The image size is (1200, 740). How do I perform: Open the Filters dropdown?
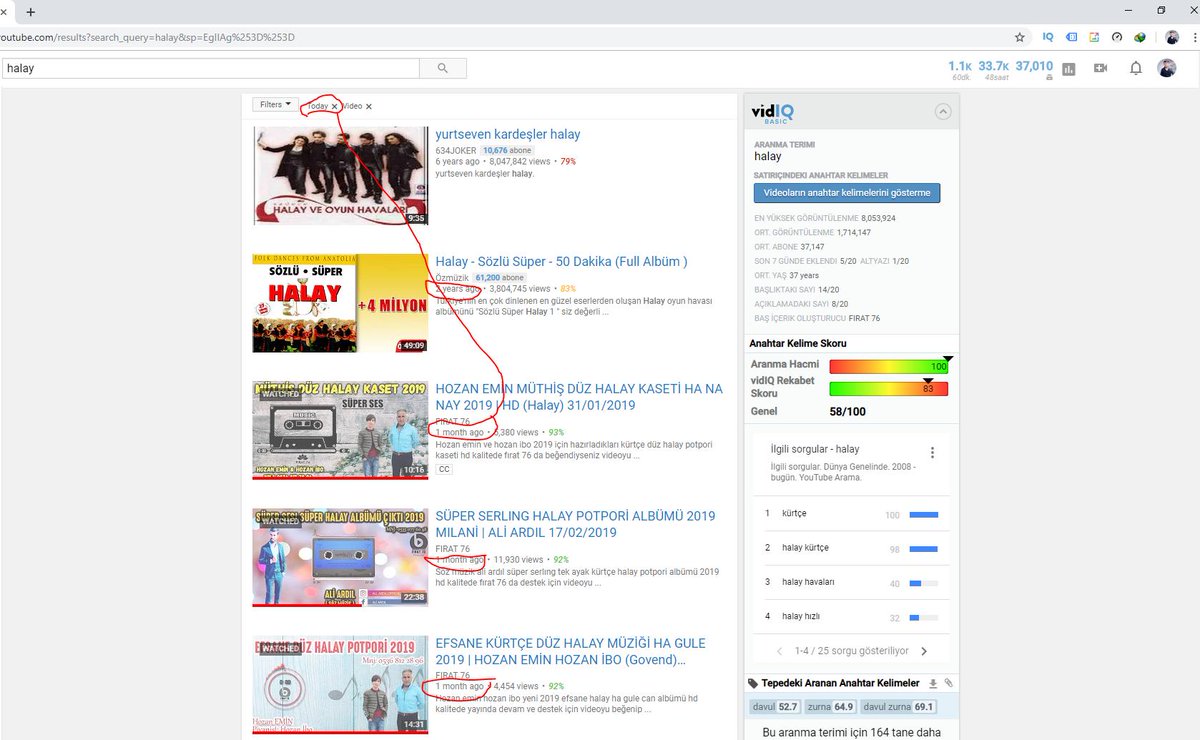275,104
